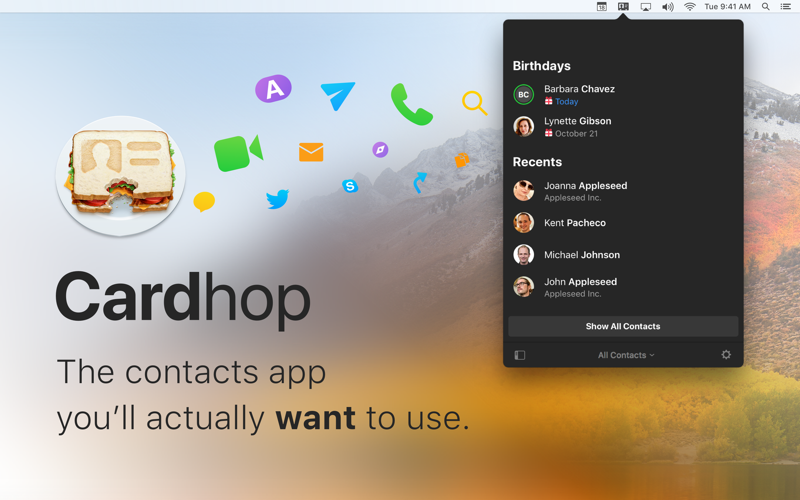This screenshot has width=800, height=500.
Task: Click the green FaceTime video icon
Action: 238,153
